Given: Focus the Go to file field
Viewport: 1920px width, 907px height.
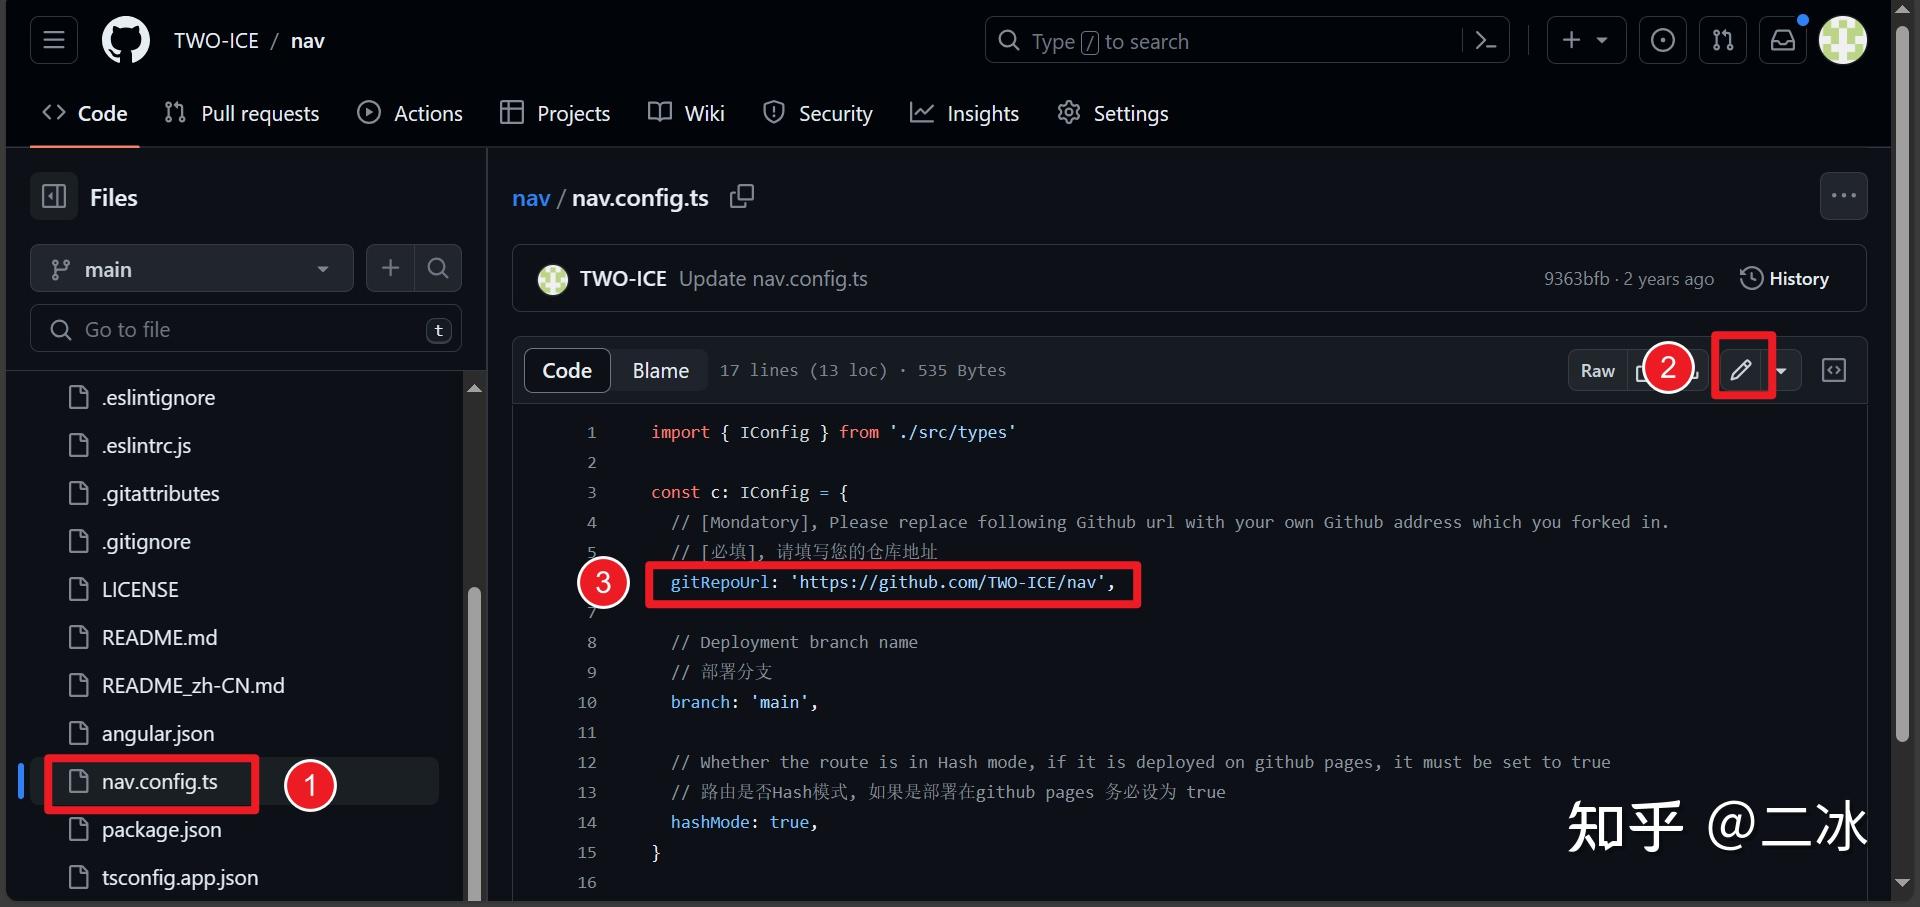Looking at the screenshot, I should tap(246, 329).
